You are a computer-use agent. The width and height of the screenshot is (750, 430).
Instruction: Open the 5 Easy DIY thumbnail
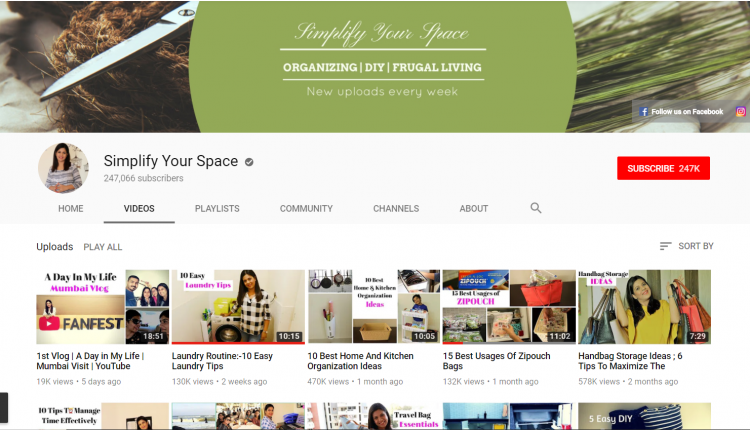point(644,416)
